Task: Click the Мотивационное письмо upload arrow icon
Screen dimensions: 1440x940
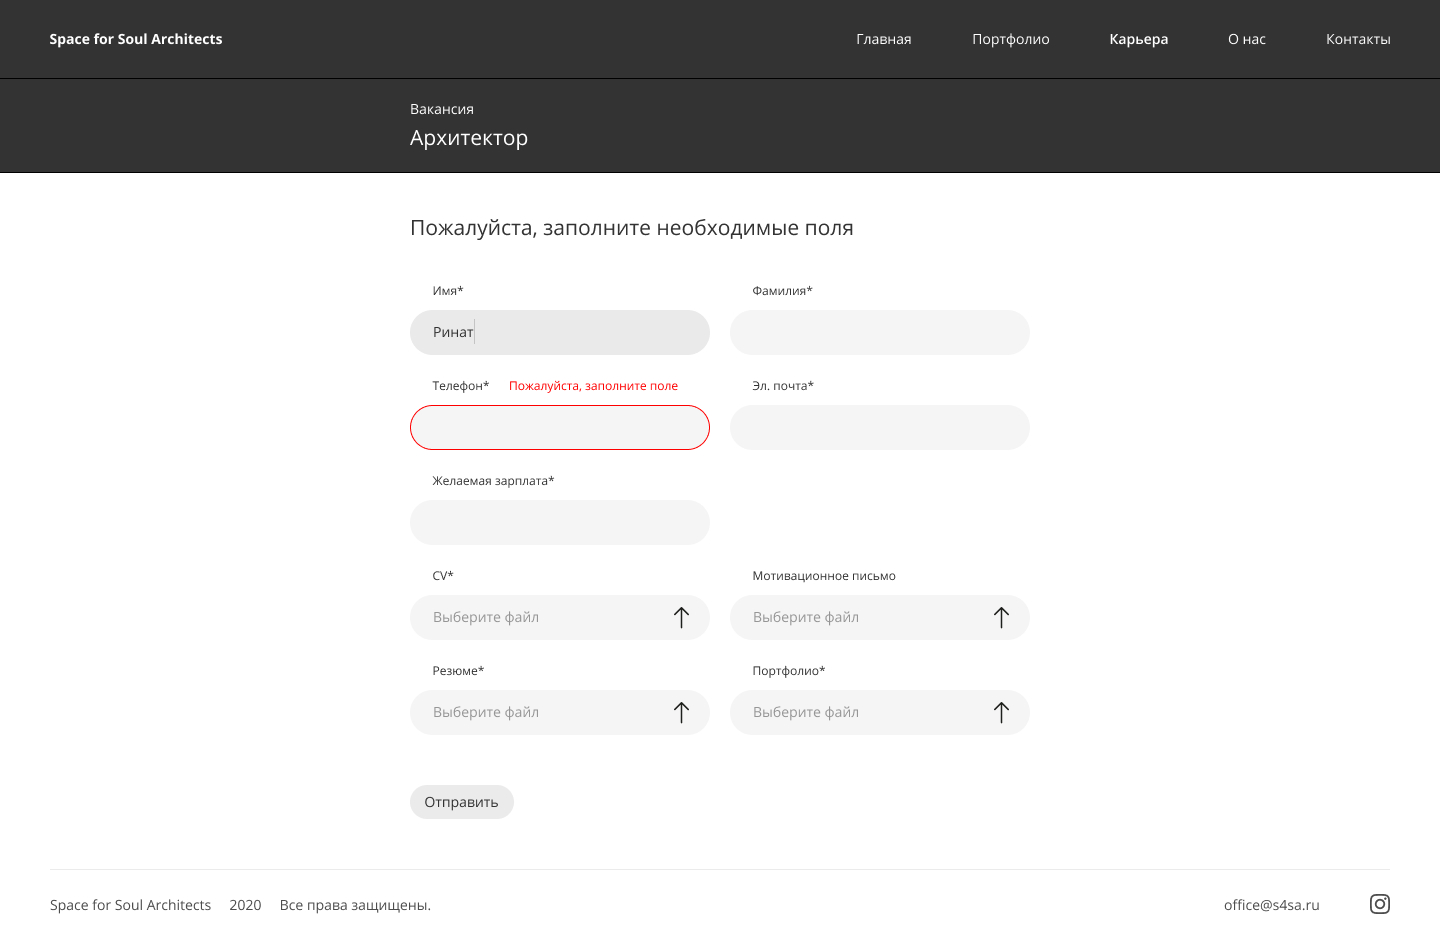Action: click(x=1001, y=617)
